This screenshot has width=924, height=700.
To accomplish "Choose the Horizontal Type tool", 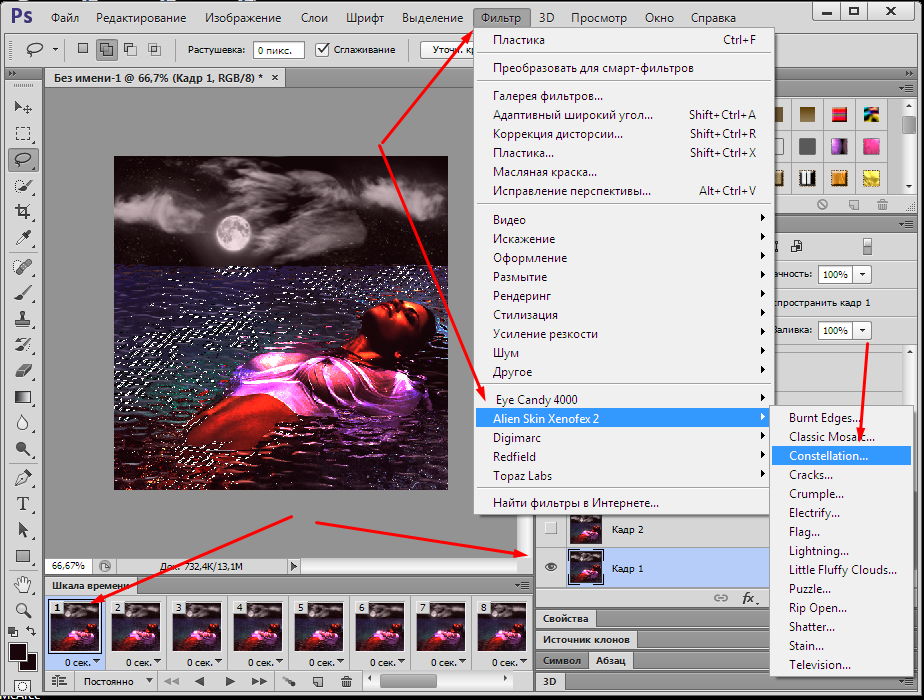I will [x=22, y=503].
